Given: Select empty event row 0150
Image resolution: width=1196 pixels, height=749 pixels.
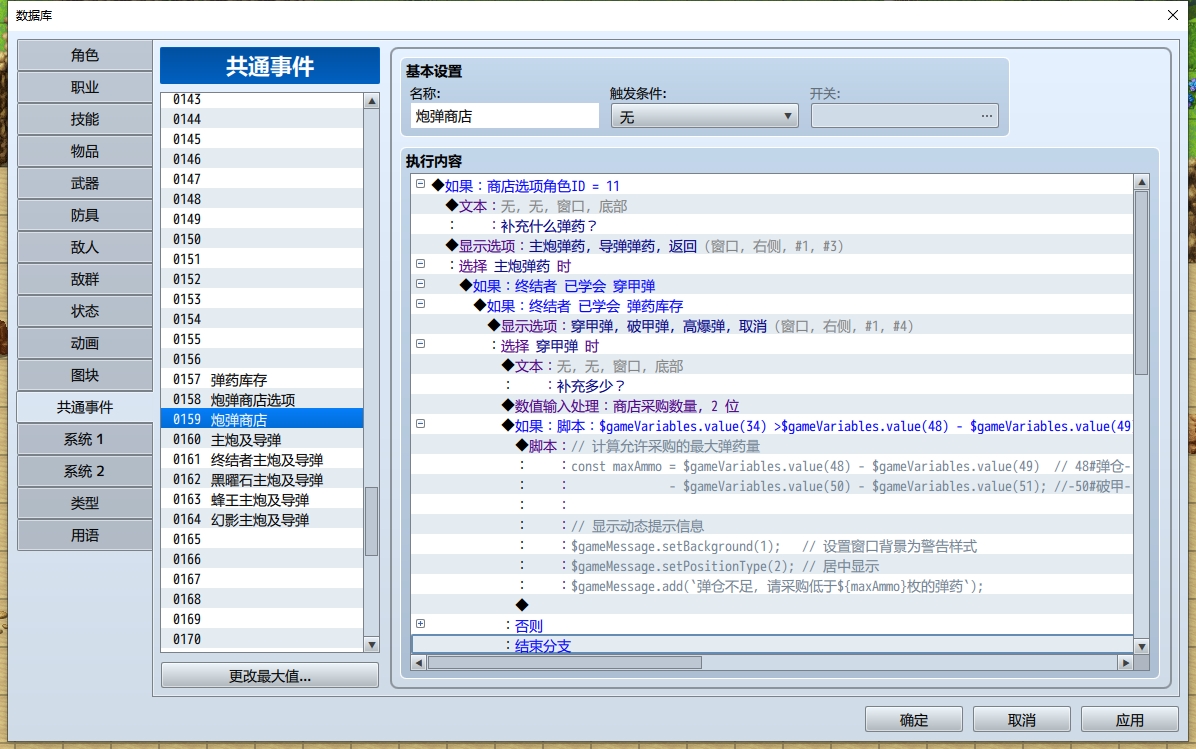Looking at the screenshot, I should [262, 239].
